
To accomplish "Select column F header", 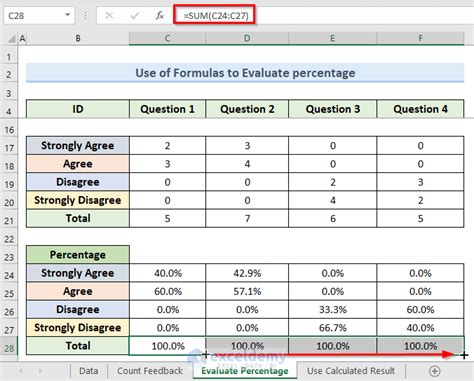I will click(420, 38).
